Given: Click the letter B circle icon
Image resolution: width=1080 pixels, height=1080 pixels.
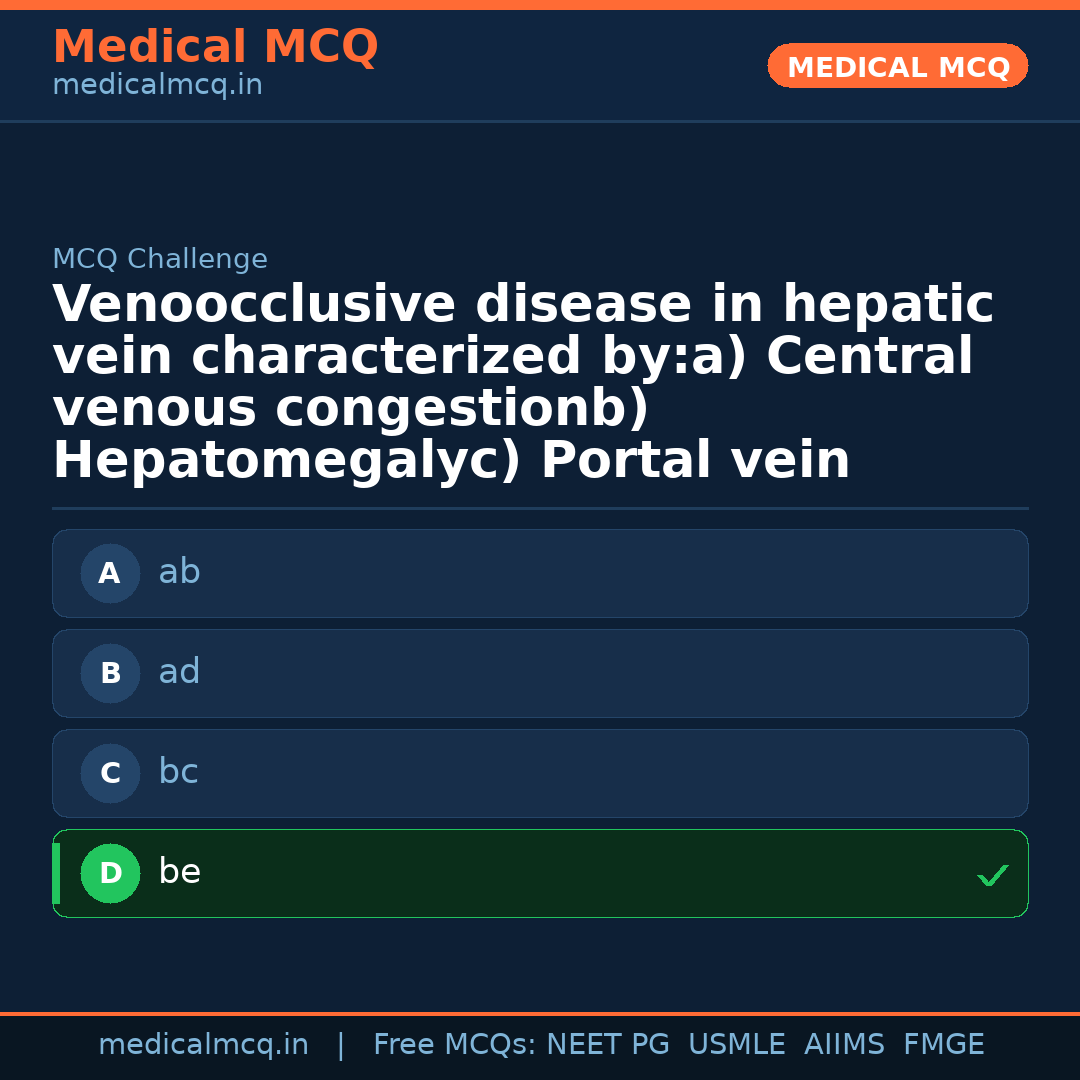Looking at the screenshot, I should 110,673.
